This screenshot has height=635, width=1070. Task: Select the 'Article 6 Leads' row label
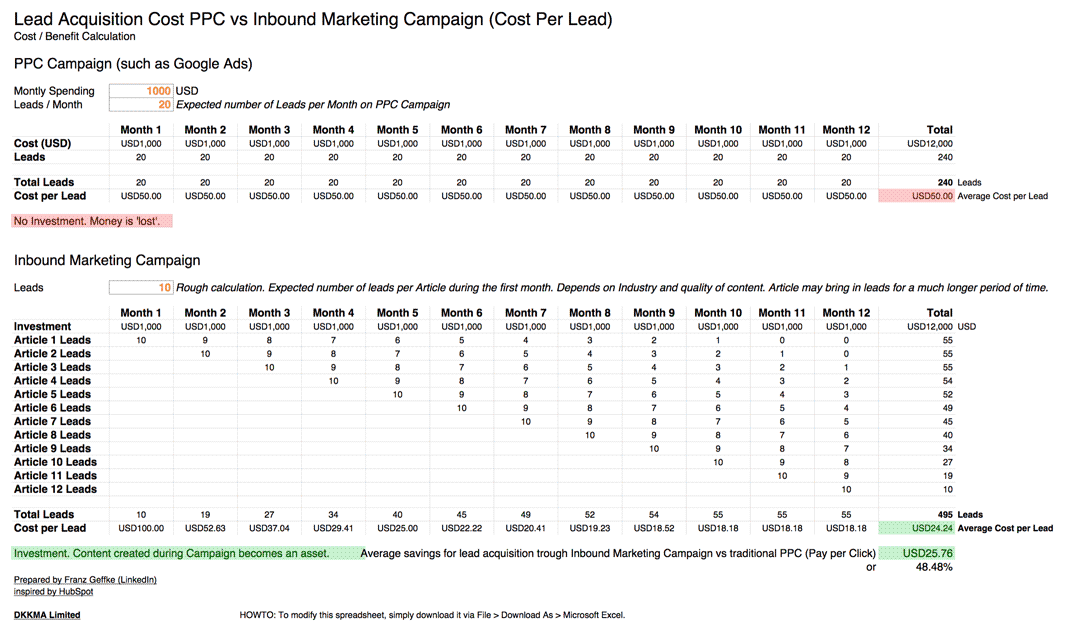click(x=52, y=408)
